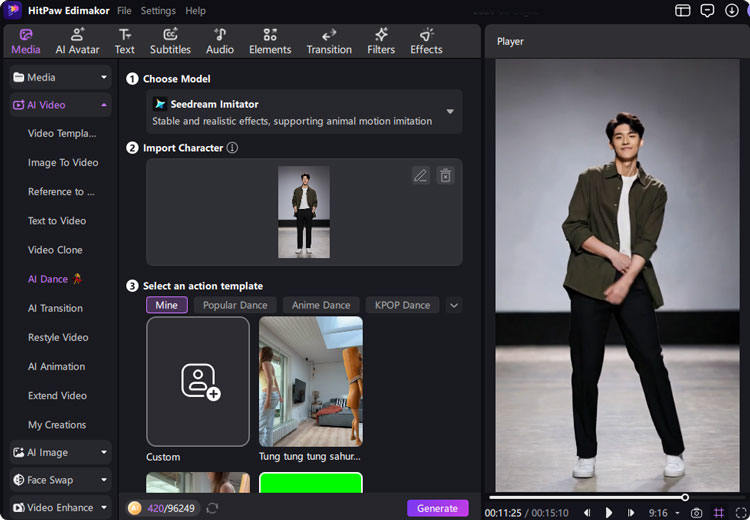Open the download icon in the title bar
The height and width of the screenshot is (520, 750).
731,10
